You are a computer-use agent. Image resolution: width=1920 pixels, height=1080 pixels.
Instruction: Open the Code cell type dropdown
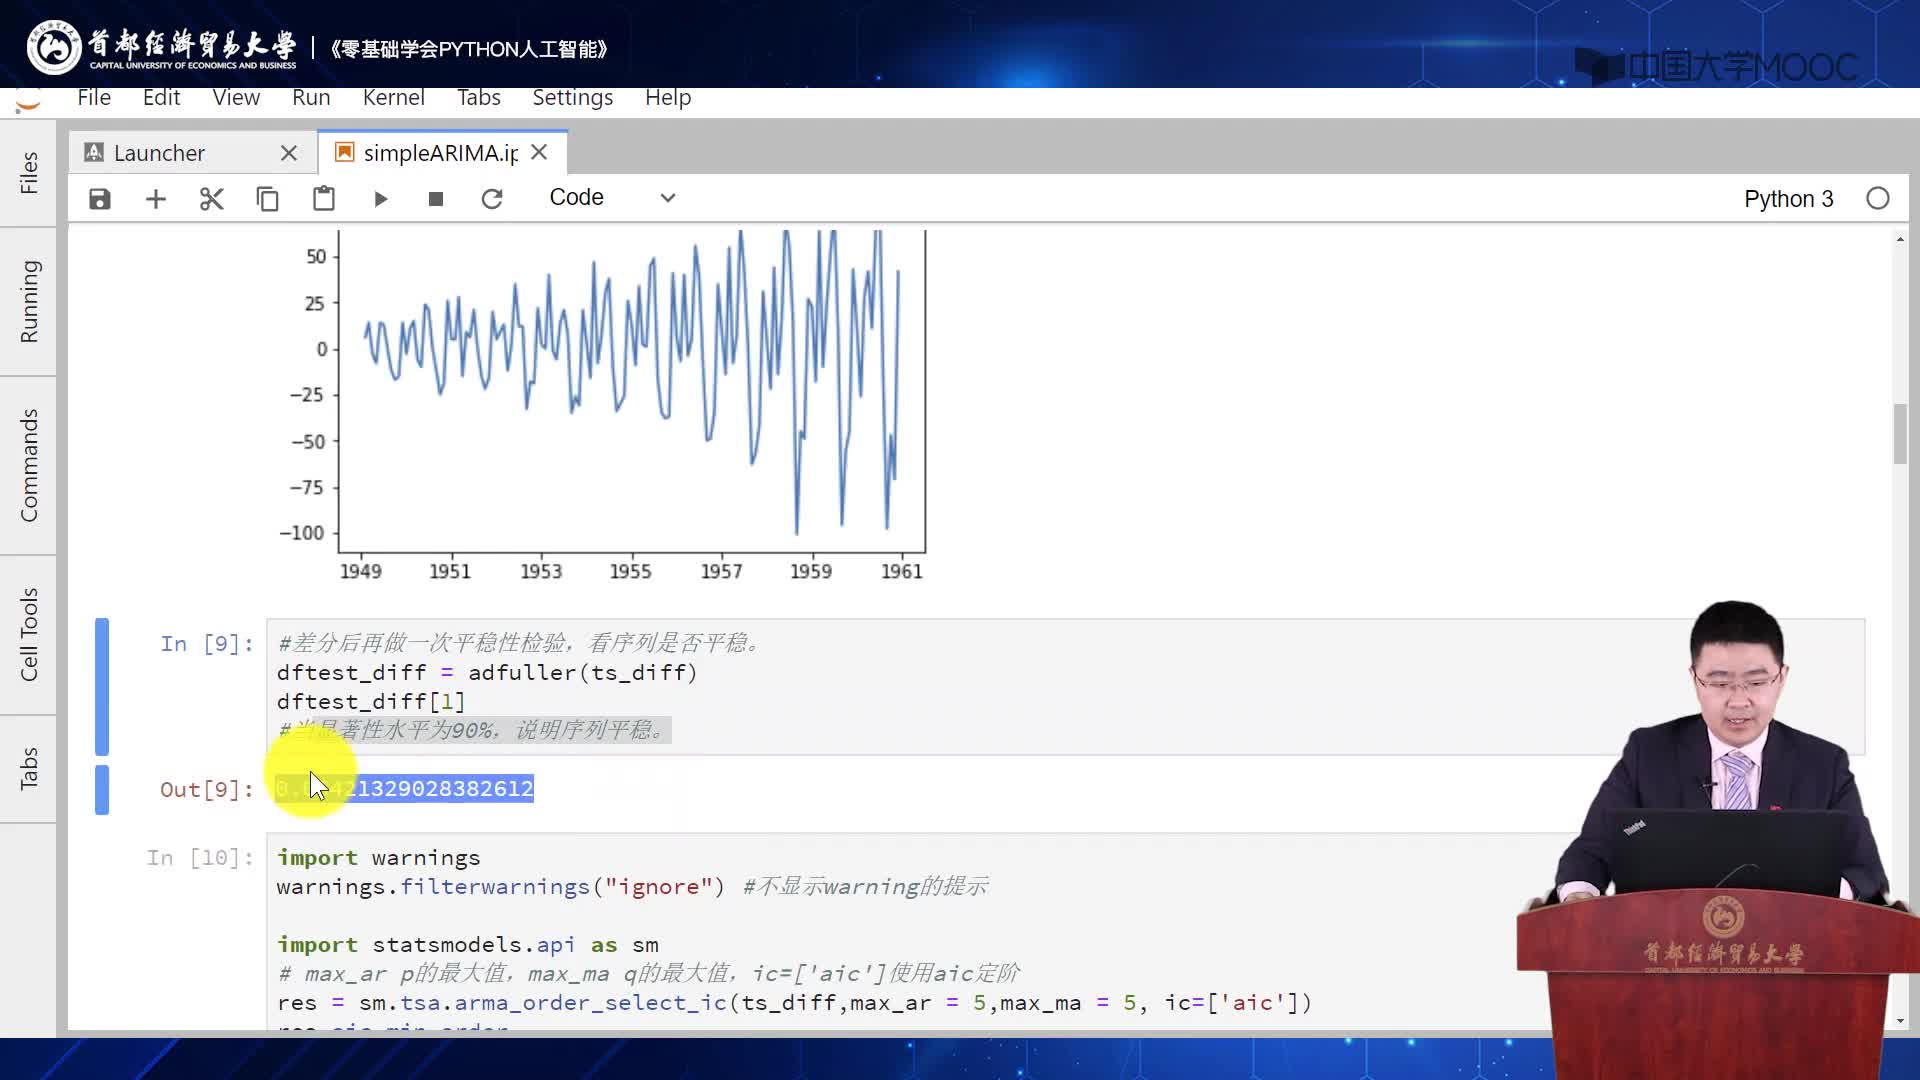612,197
